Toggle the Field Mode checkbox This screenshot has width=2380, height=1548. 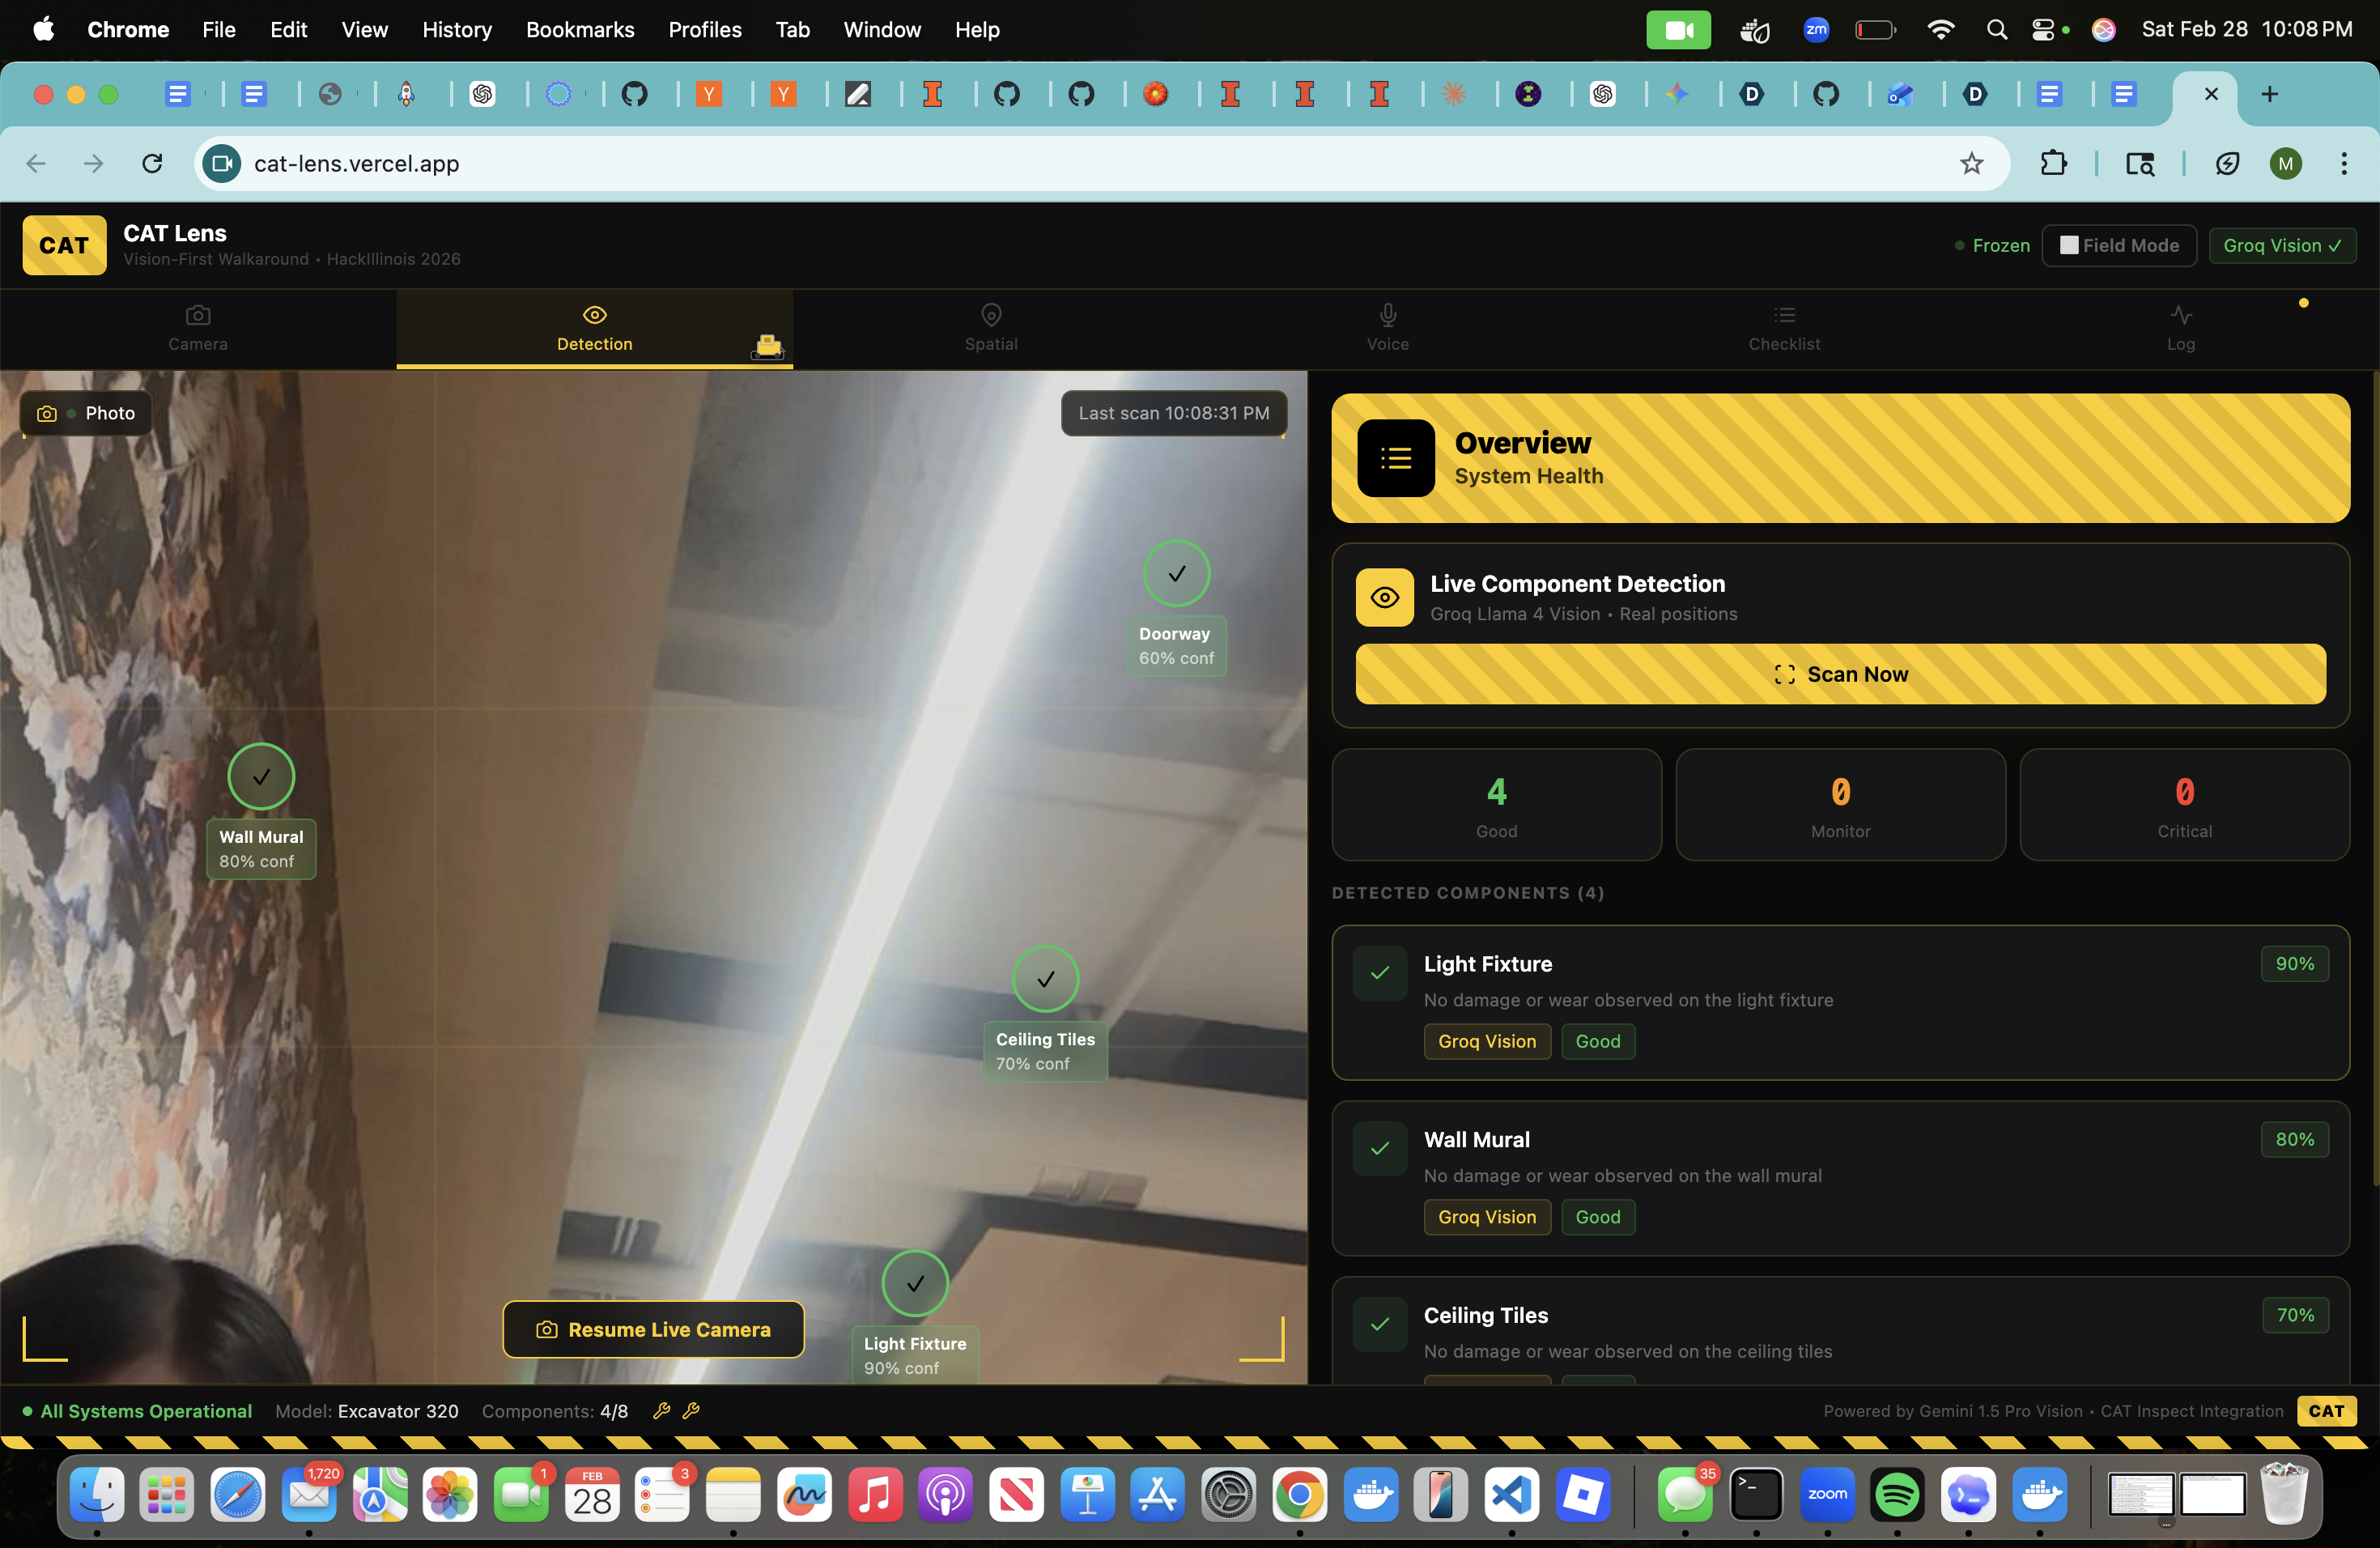click(x=2068, y=245)
